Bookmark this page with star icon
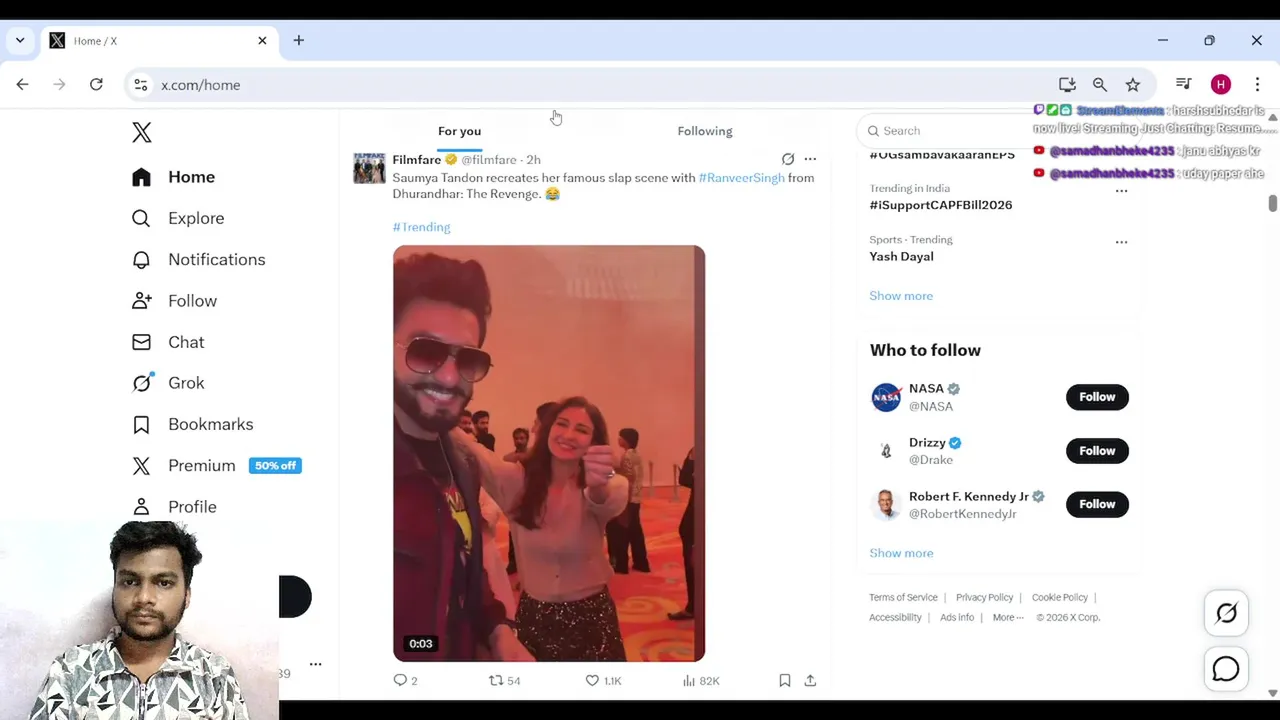The width and height of the screenshot is (1280, 720). pyautogui.click(x=1132, y=85)
